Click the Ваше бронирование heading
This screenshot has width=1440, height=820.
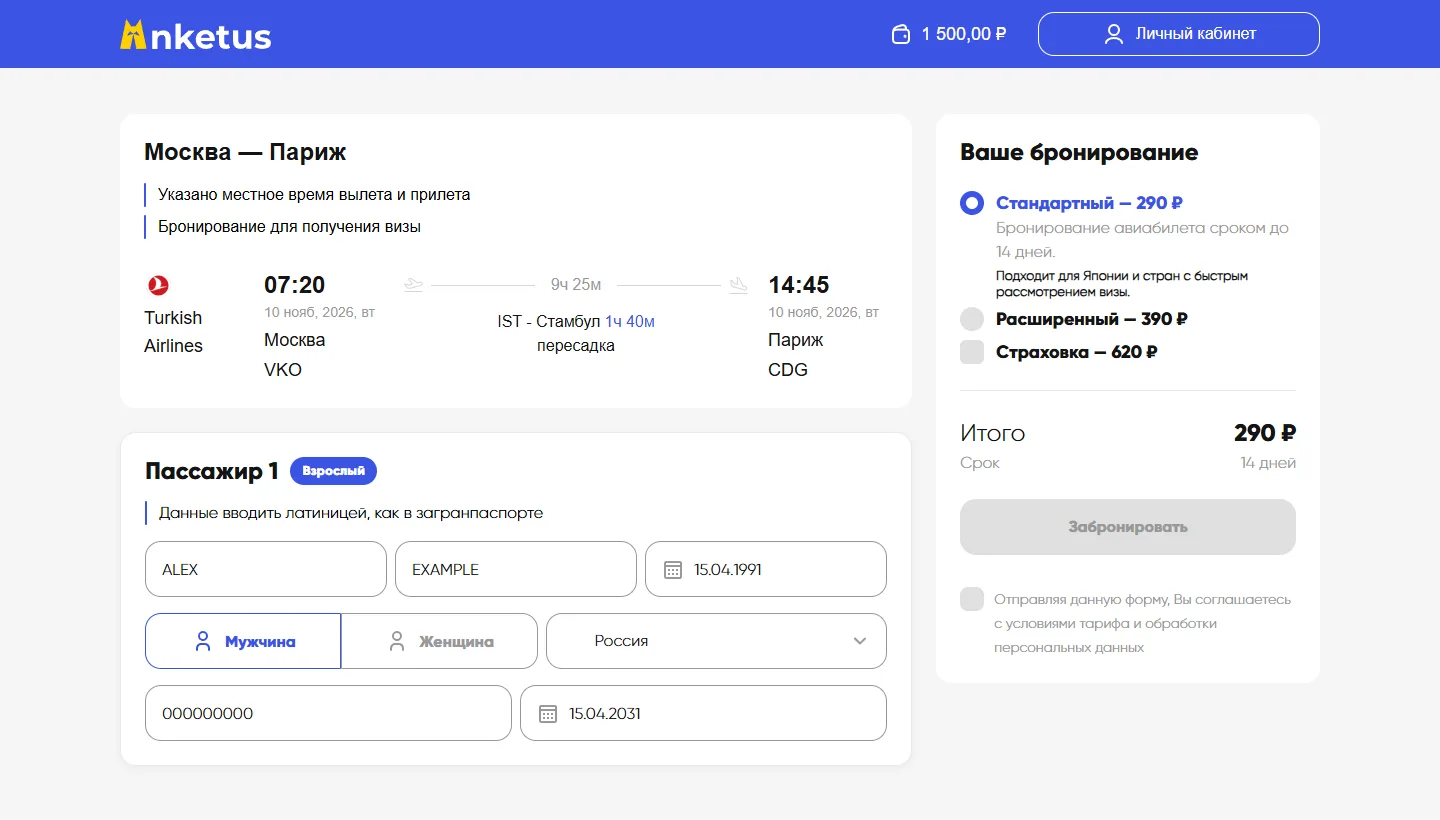pos(1079,152)
